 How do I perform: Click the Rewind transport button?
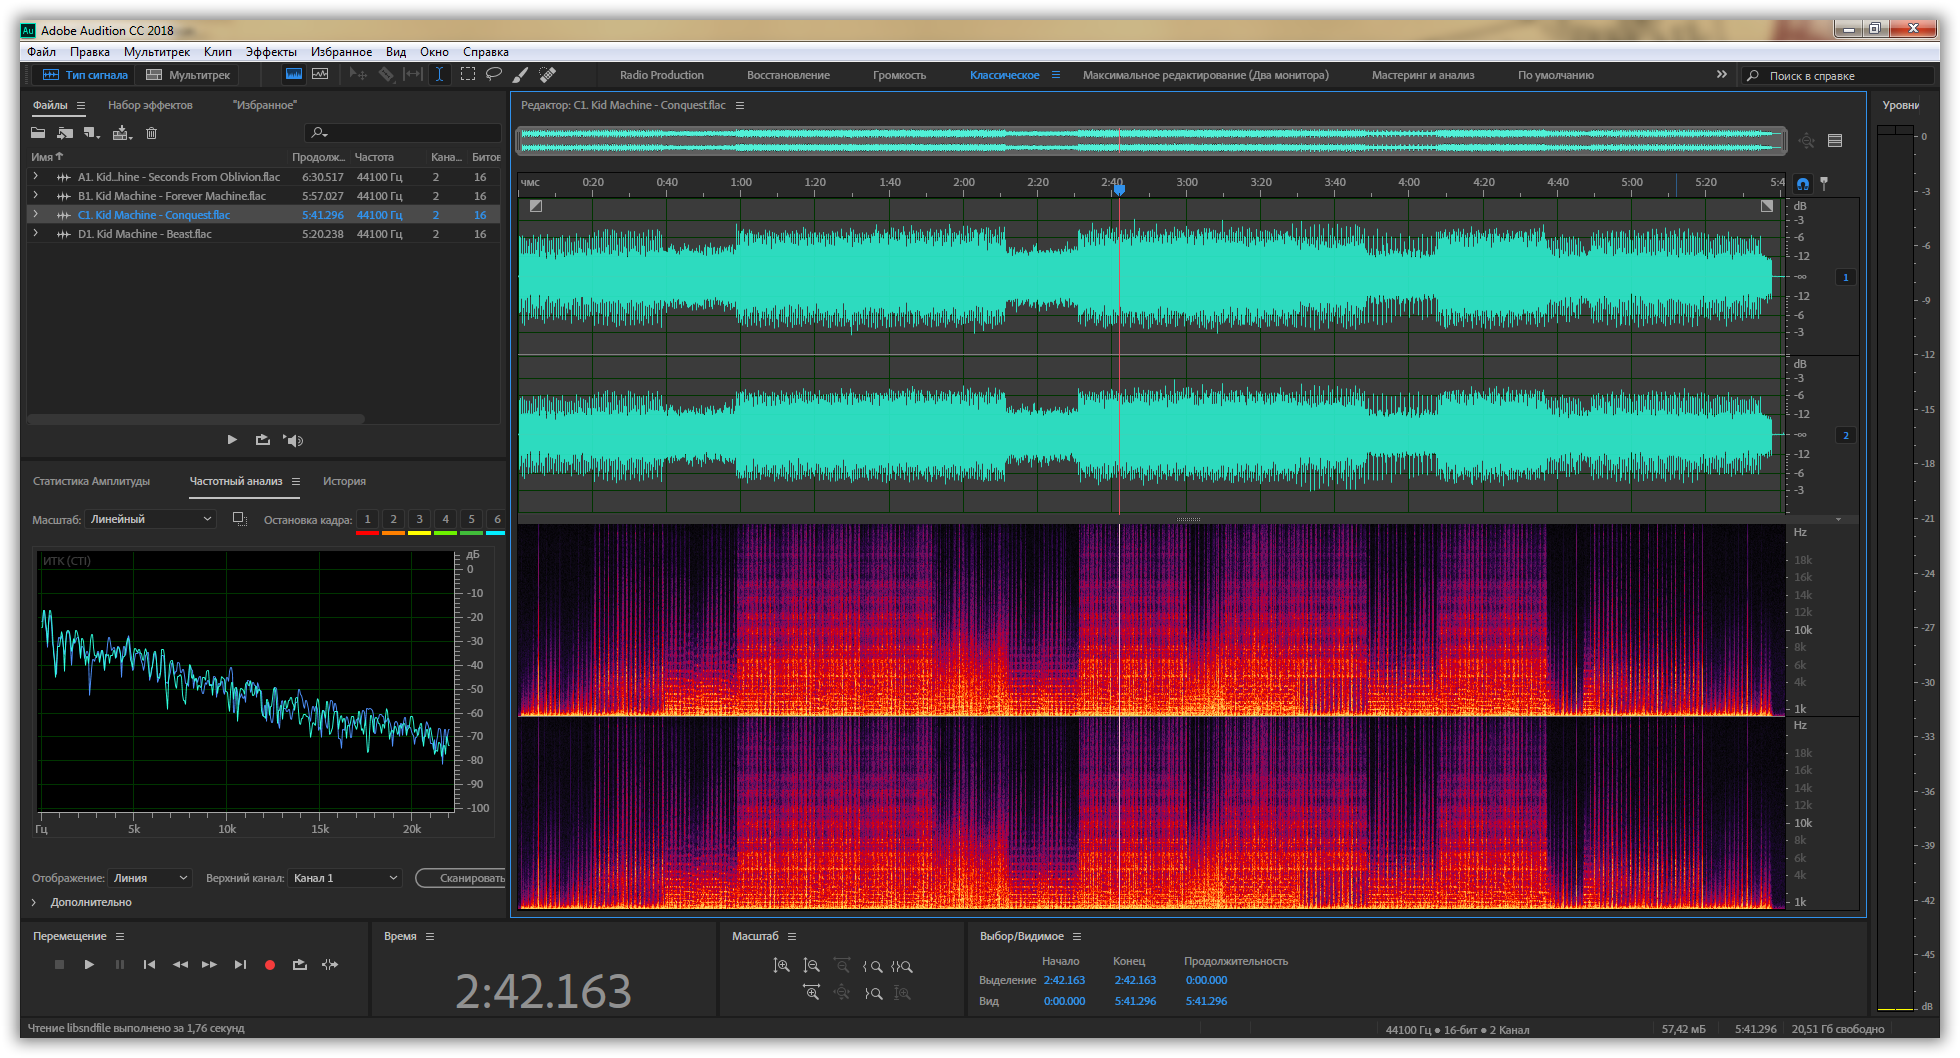pos(180,965)
